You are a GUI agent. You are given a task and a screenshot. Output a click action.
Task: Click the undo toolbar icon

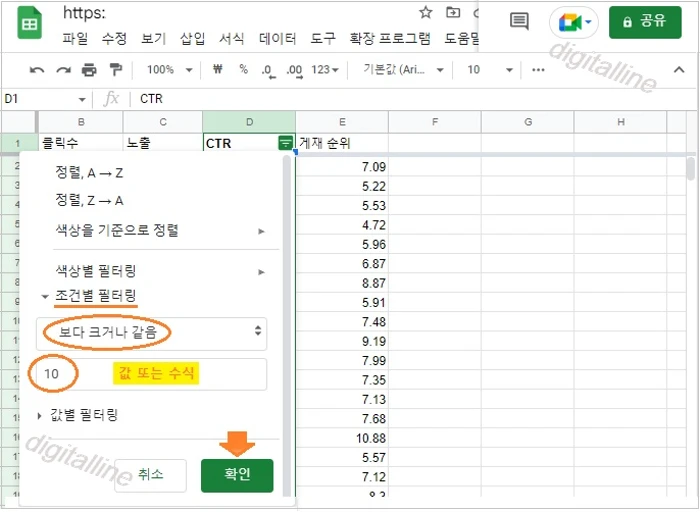[37, 70]
